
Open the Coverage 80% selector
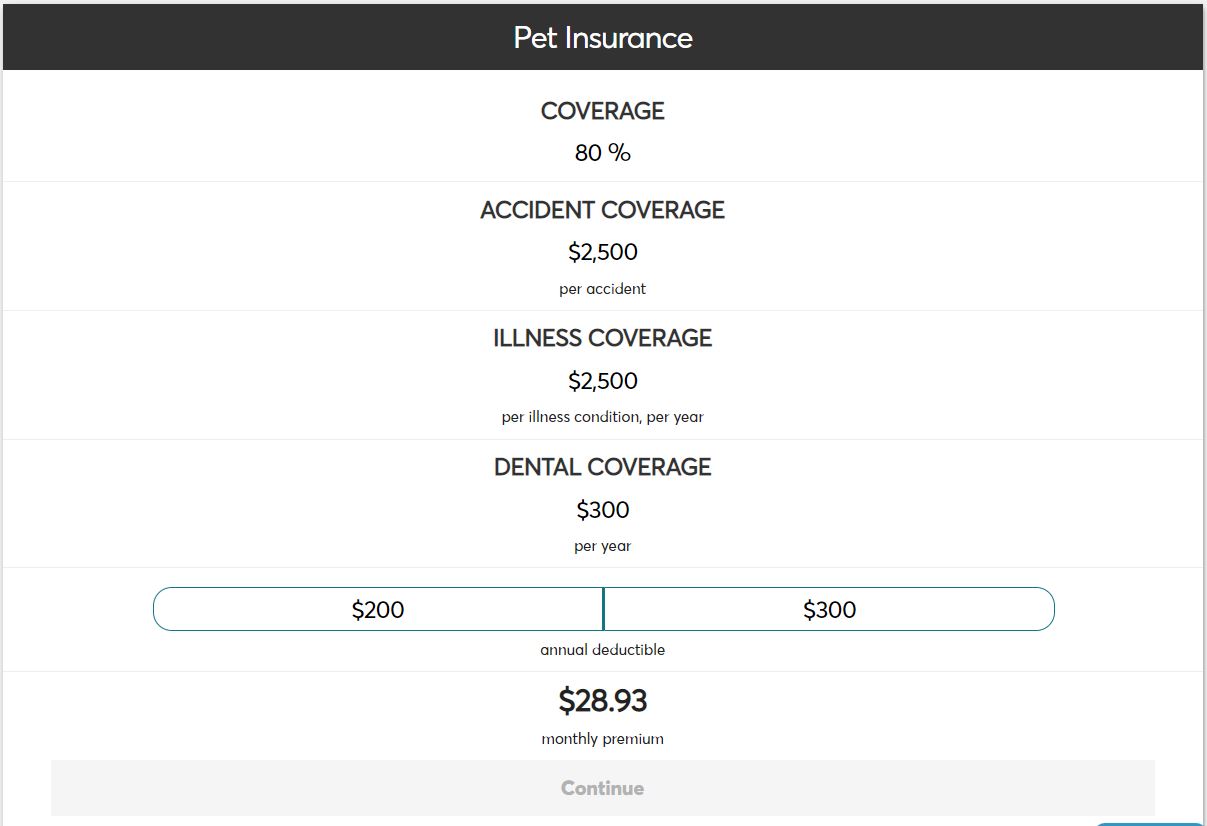coord(602,153)
